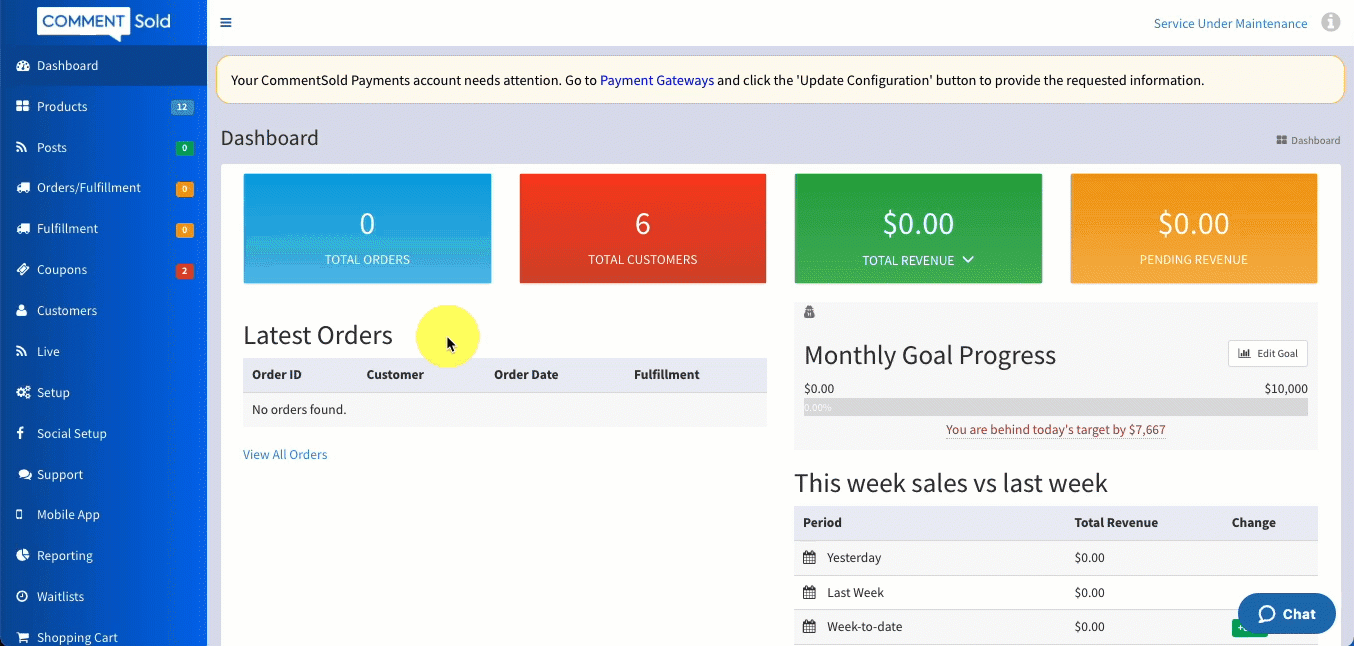Open the Chat support button
1354x646 pixels.
pyautogui.click(x=1286, y=614)
